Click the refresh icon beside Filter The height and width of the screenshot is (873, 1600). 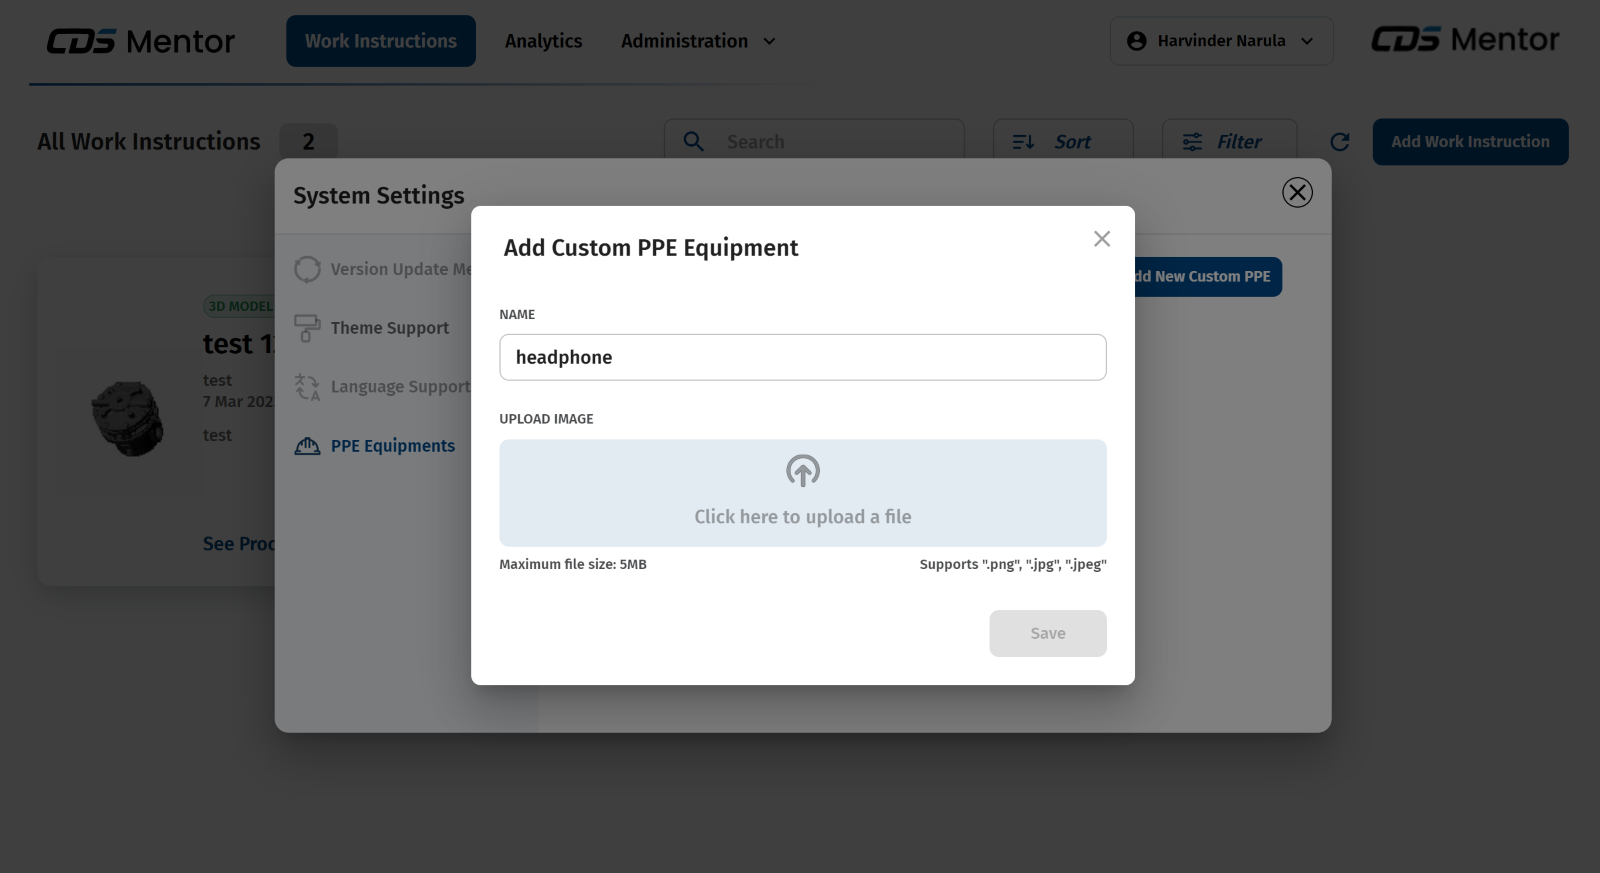[x=1340, y=142]
